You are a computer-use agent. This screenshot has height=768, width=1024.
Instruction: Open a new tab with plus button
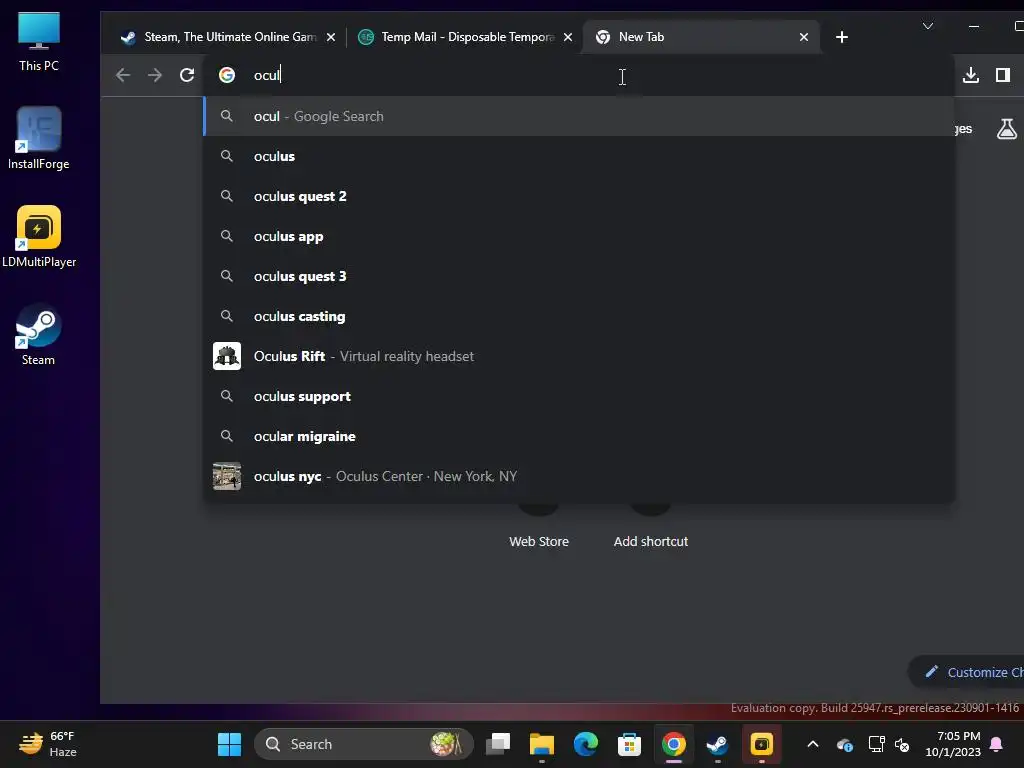842,37
